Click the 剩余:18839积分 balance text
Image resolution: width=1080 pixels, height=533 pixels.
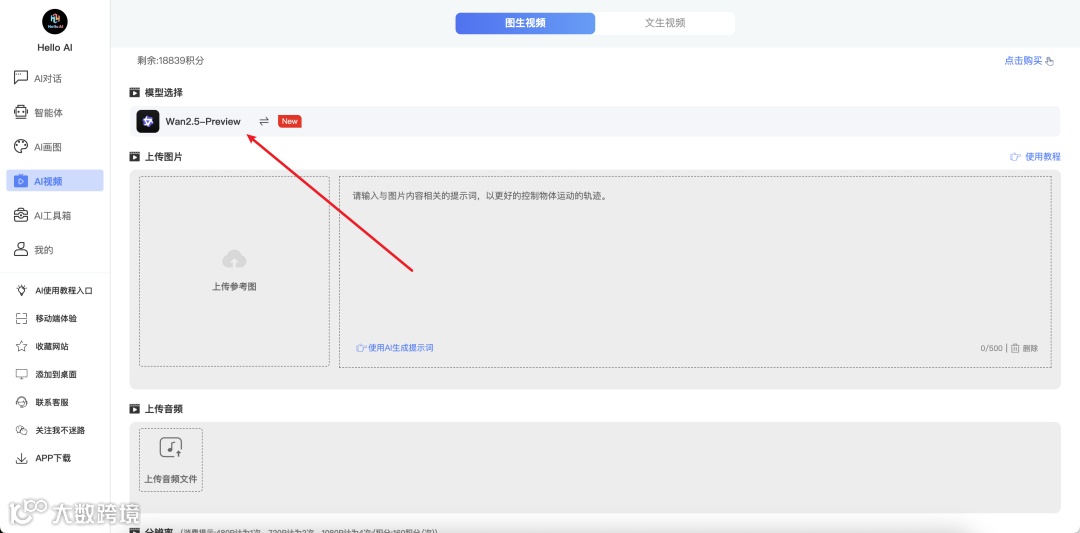[x=170, y=61]
